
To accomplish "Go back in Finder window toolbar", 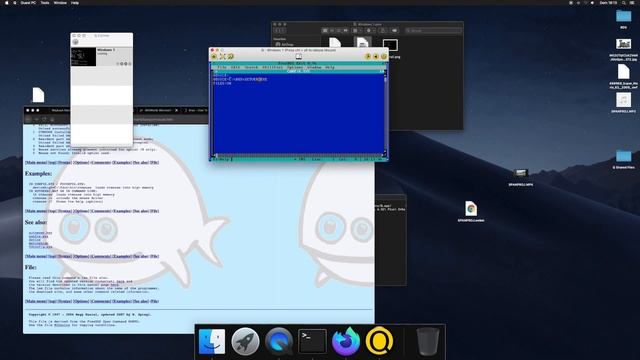I will pos(276,31).
